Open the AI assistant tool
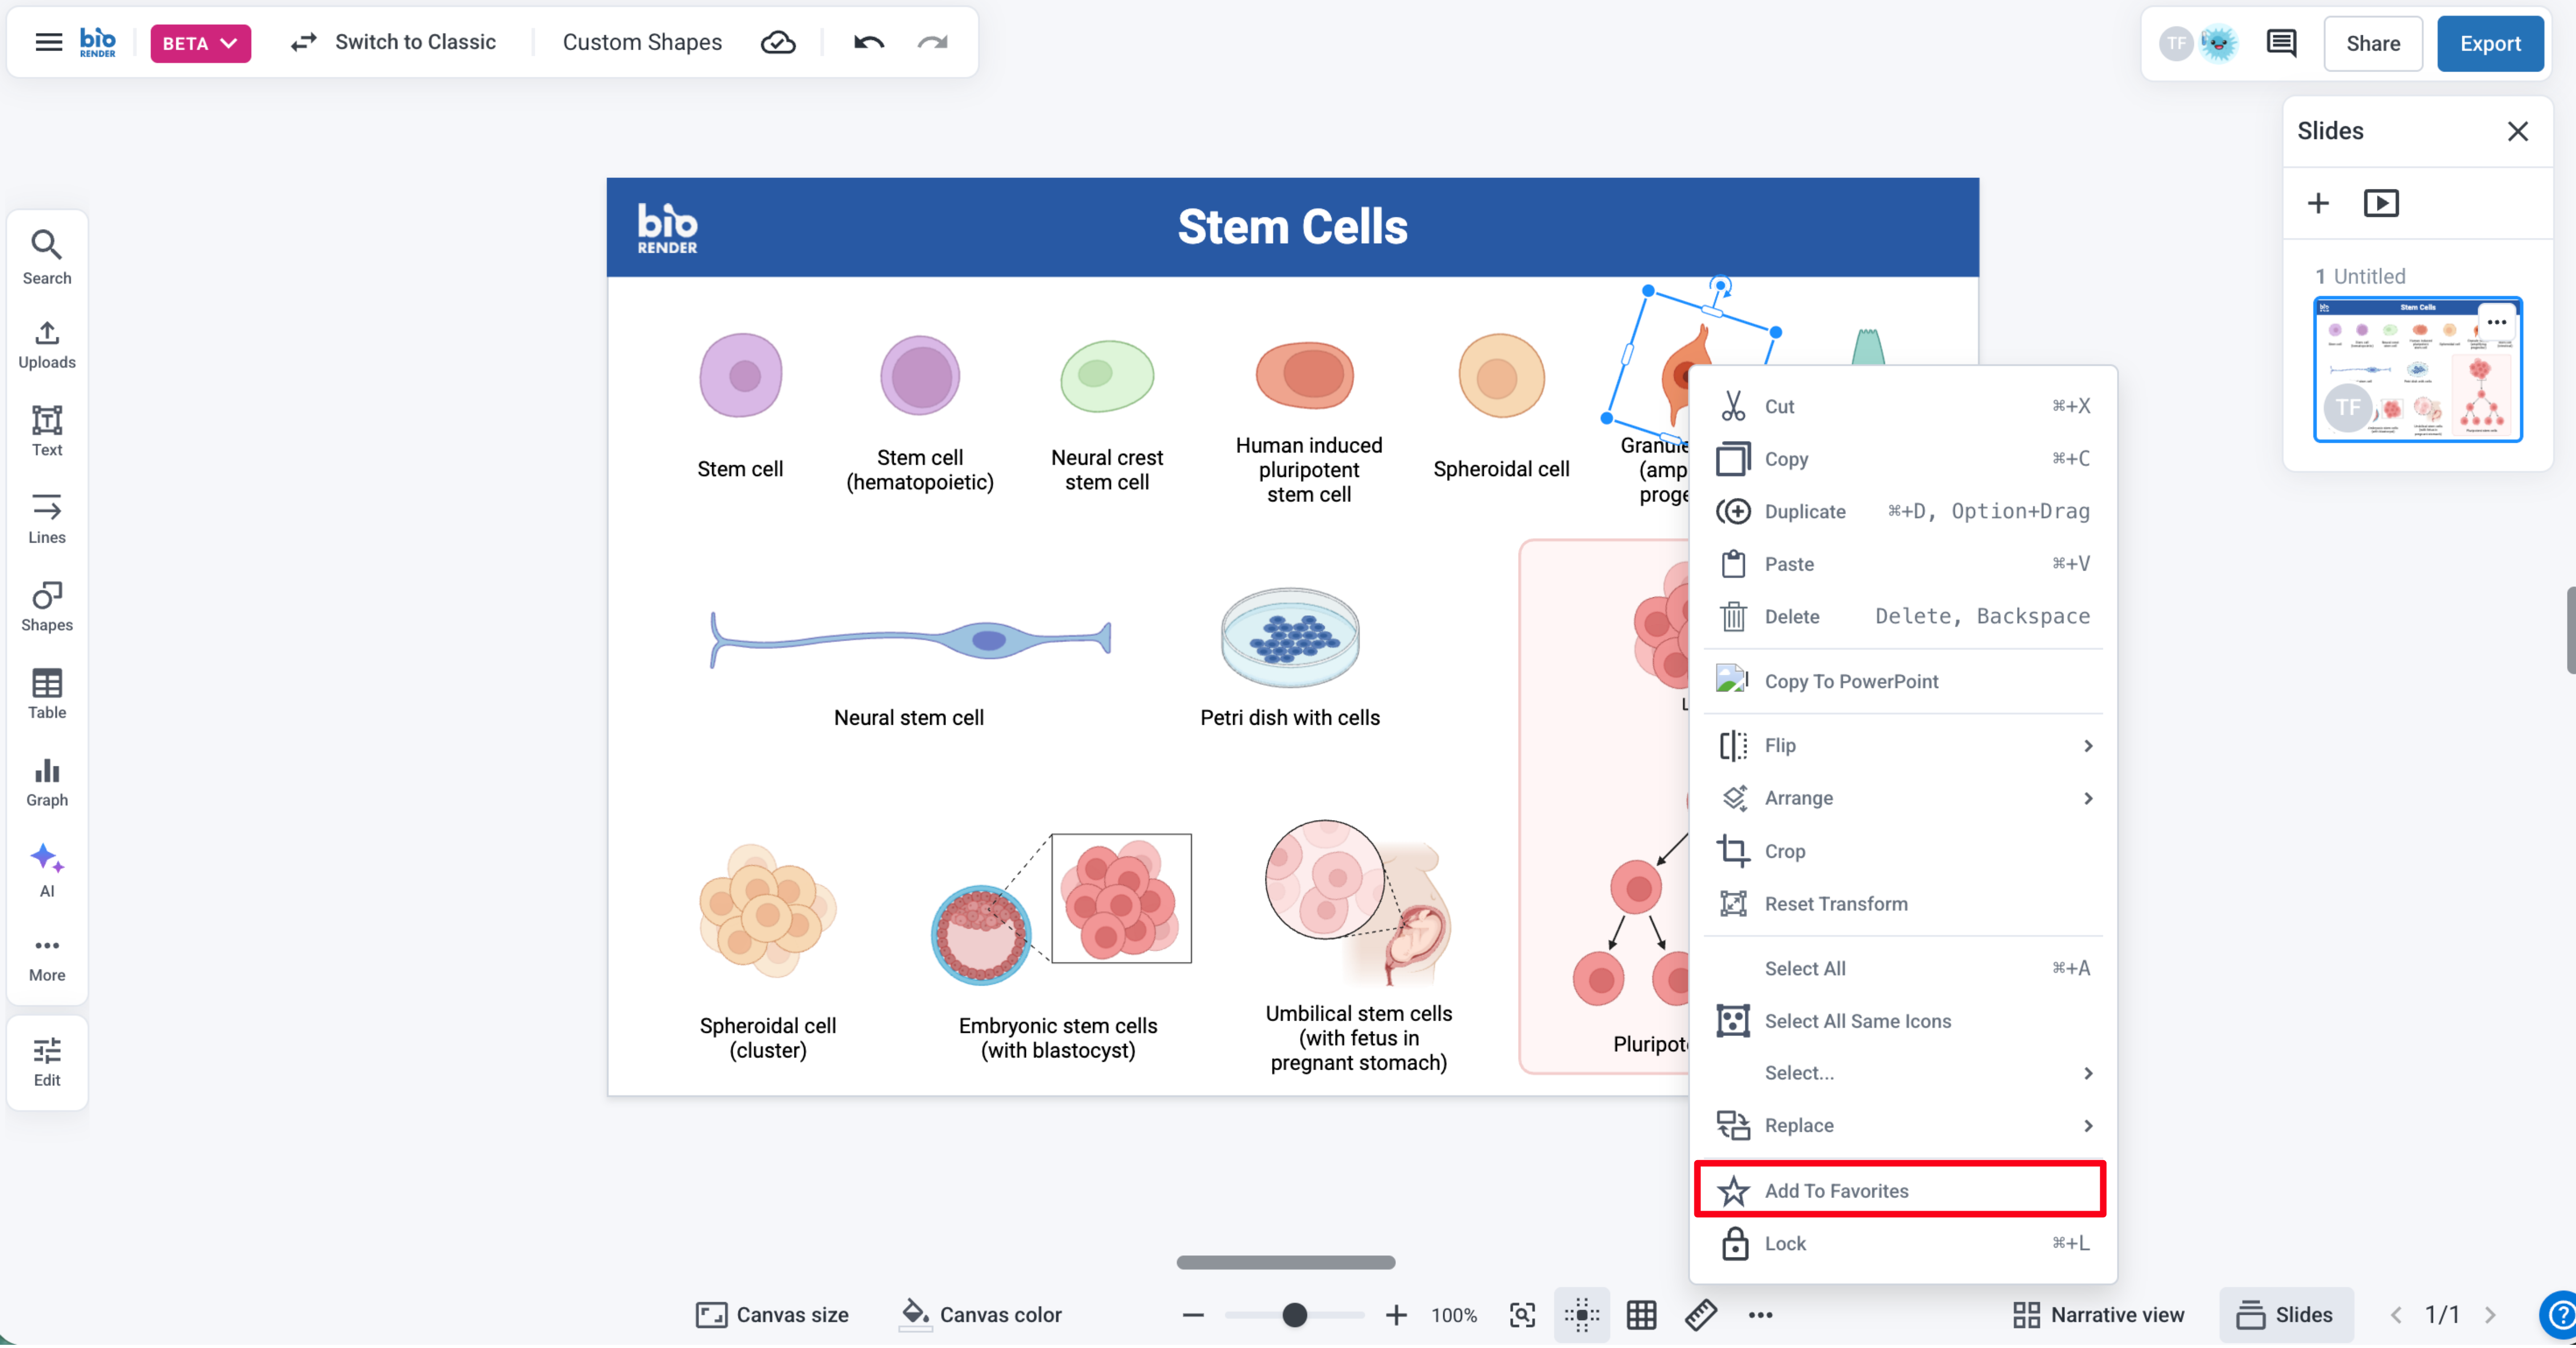The image size is (2576, 1348). click(x=47, y=870)
